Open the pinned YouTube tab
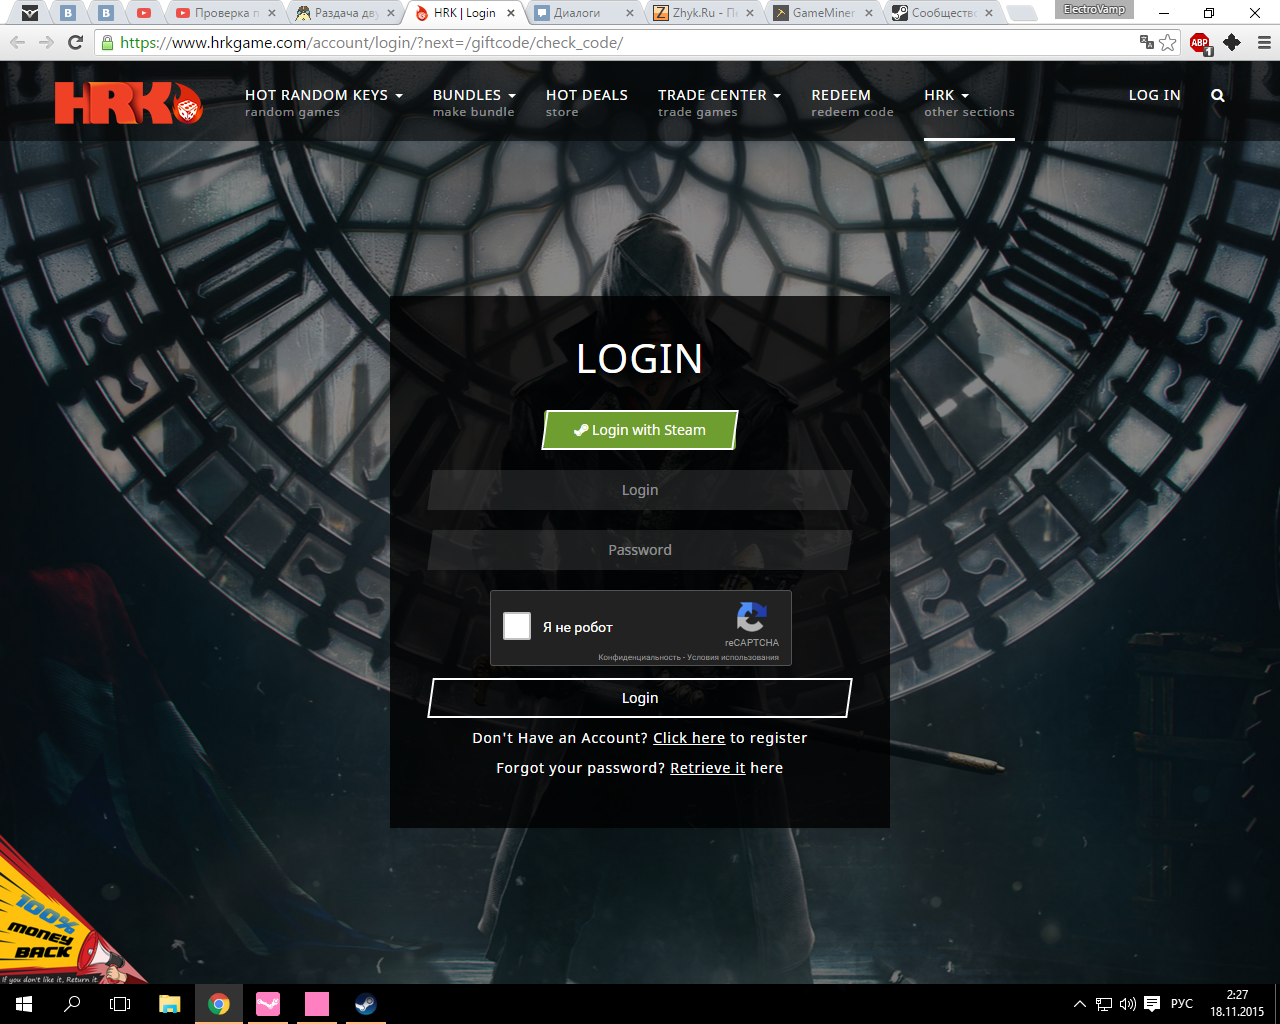 (x=144, y=13)
